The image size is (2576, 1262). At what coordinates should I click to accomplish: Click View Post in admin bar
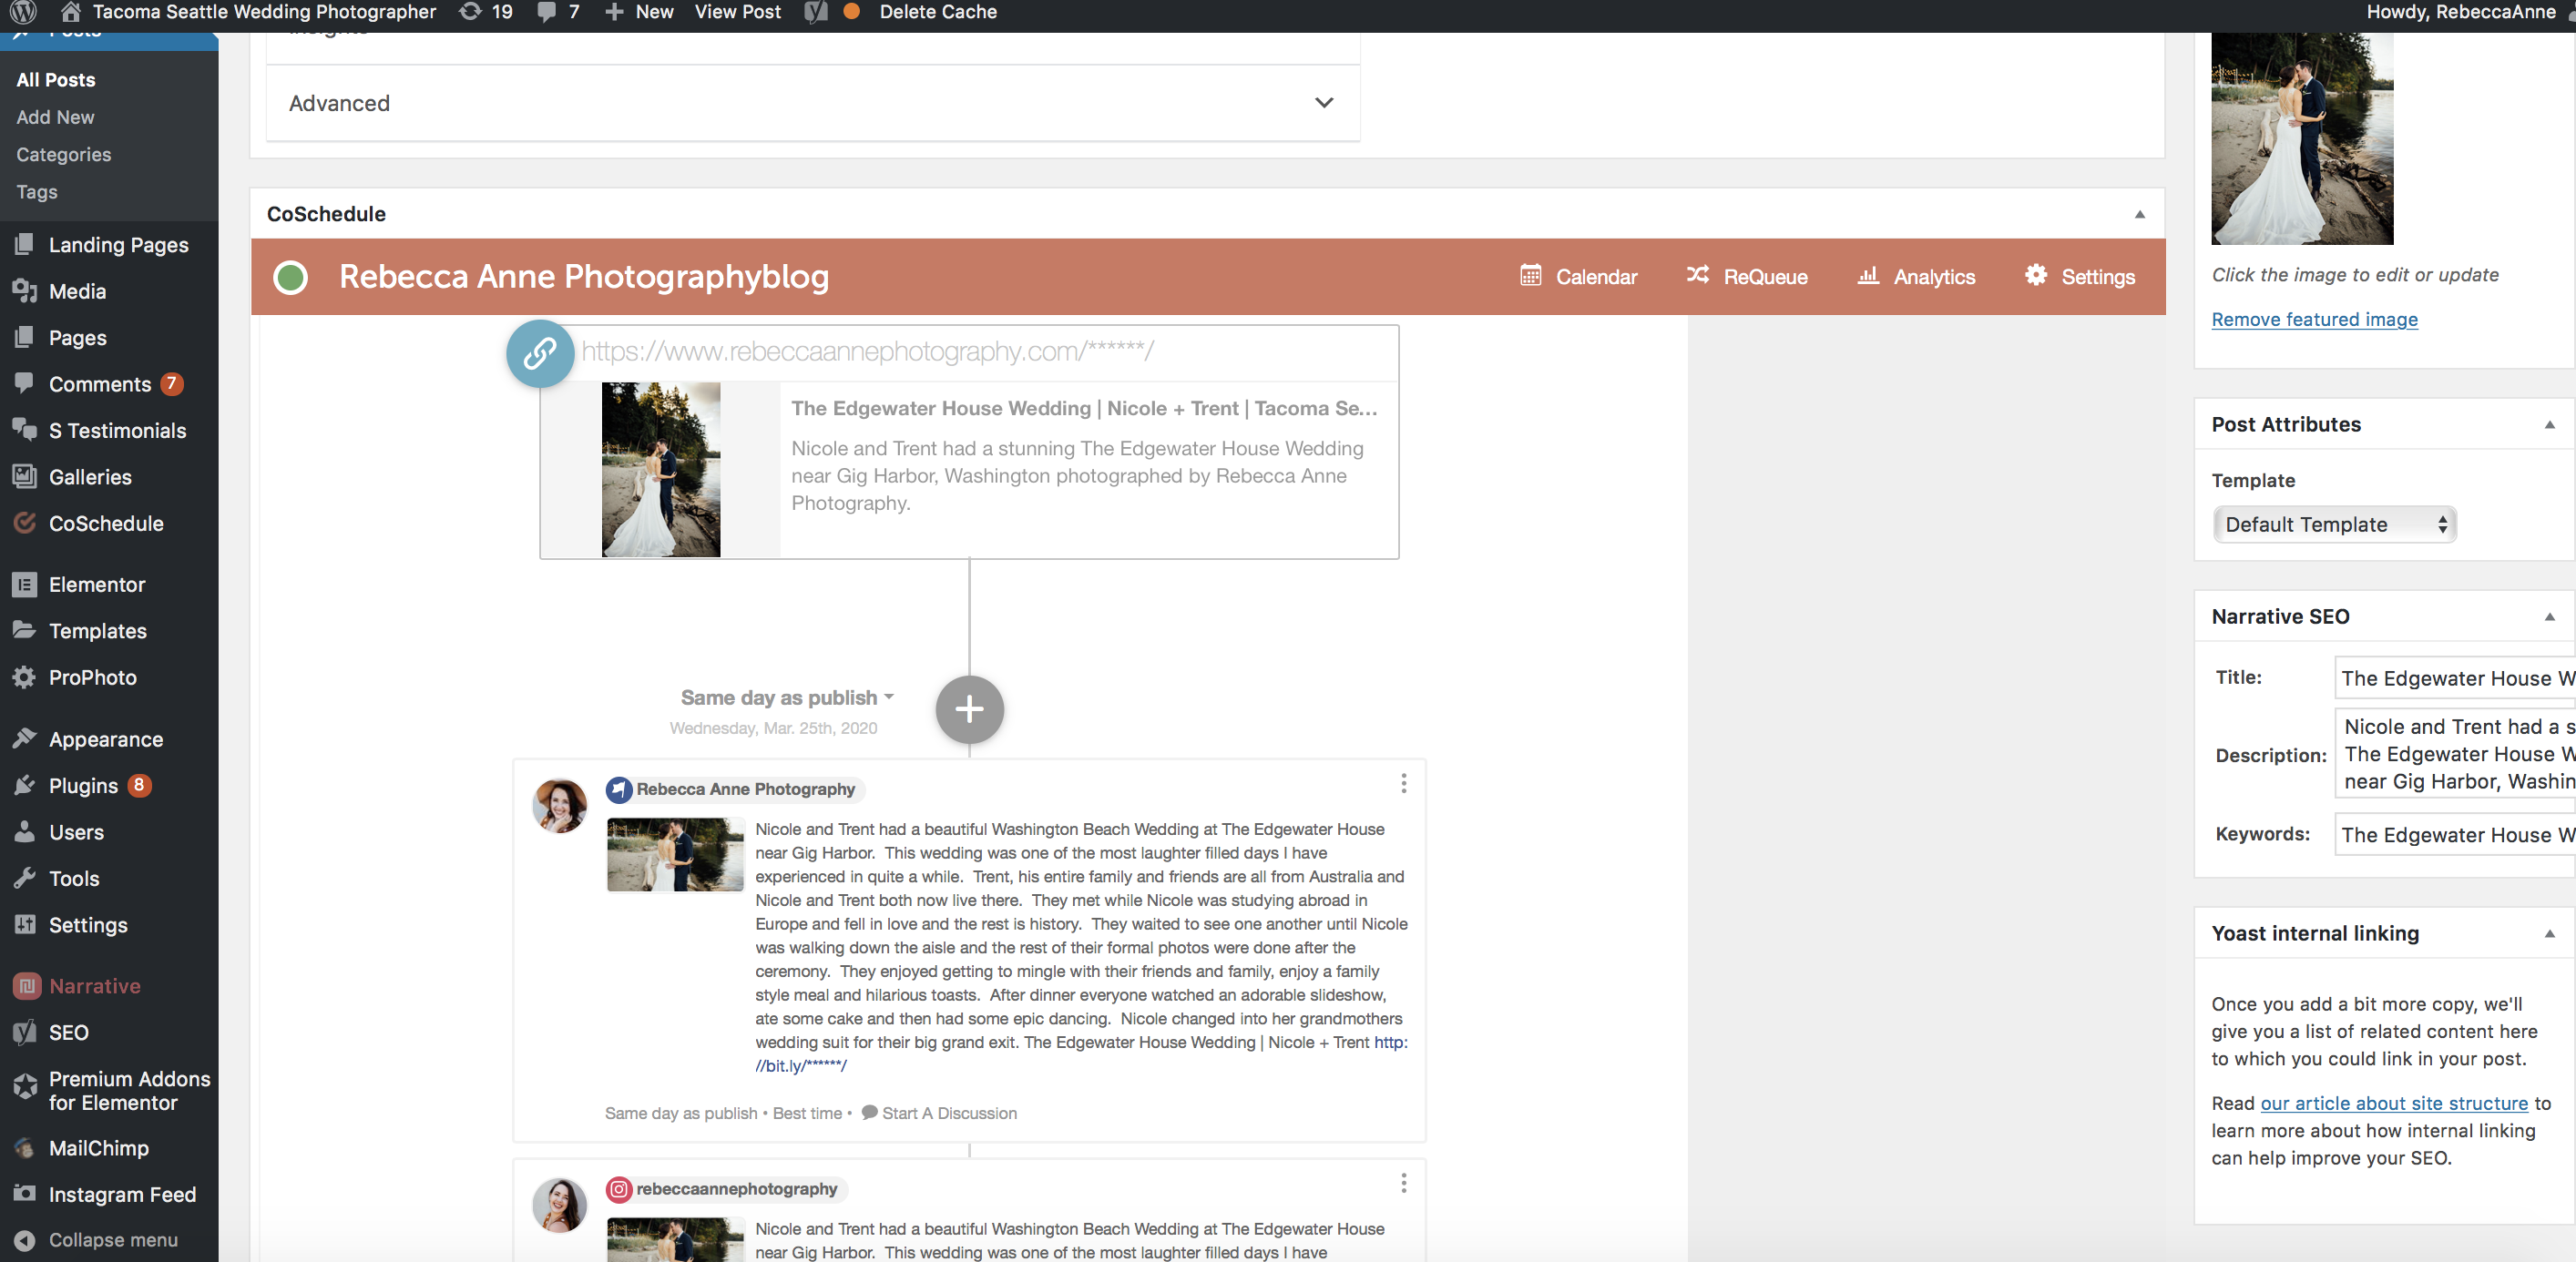[x=737, y=12]
